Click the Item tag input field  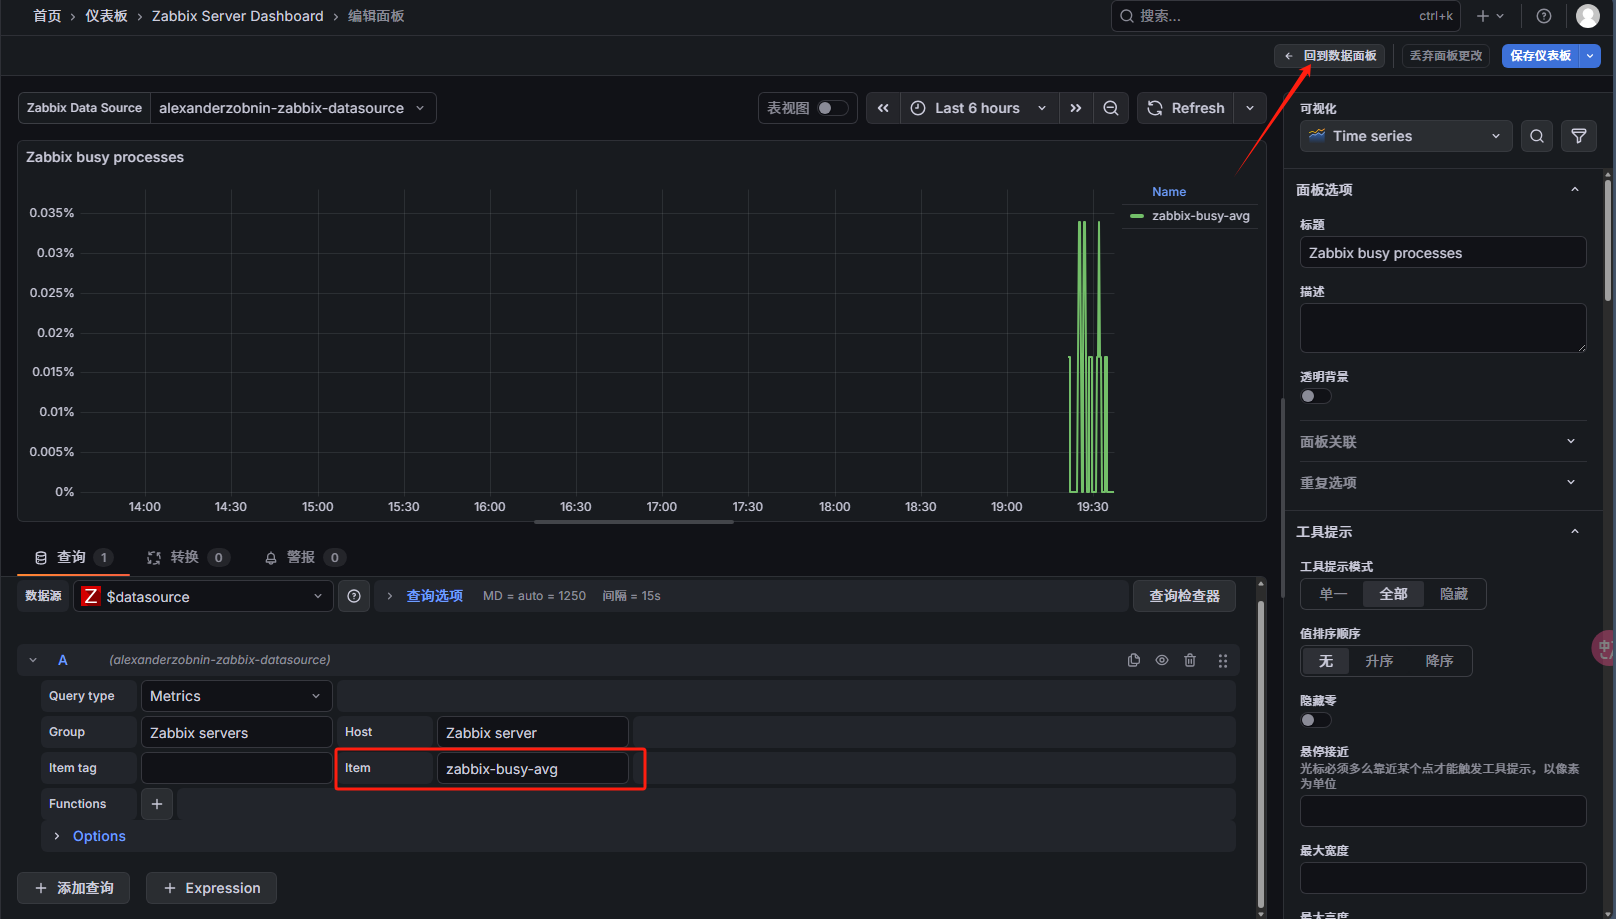point(236,768)
